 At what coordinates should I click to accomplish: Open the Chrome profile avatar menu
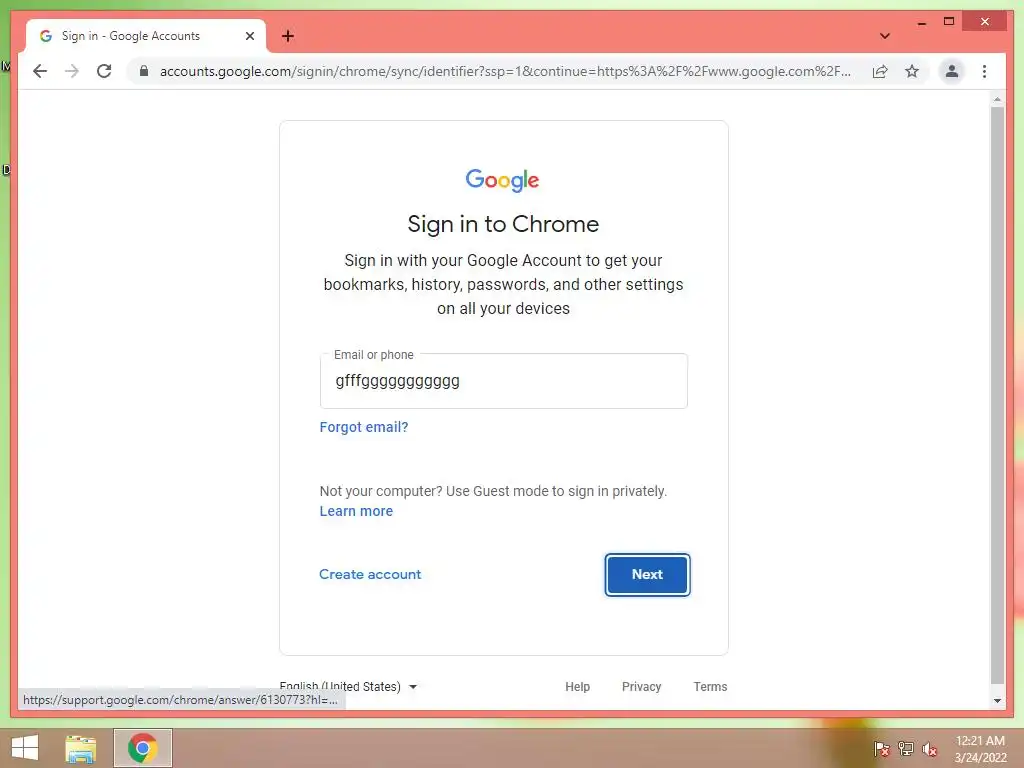point(952,71)
